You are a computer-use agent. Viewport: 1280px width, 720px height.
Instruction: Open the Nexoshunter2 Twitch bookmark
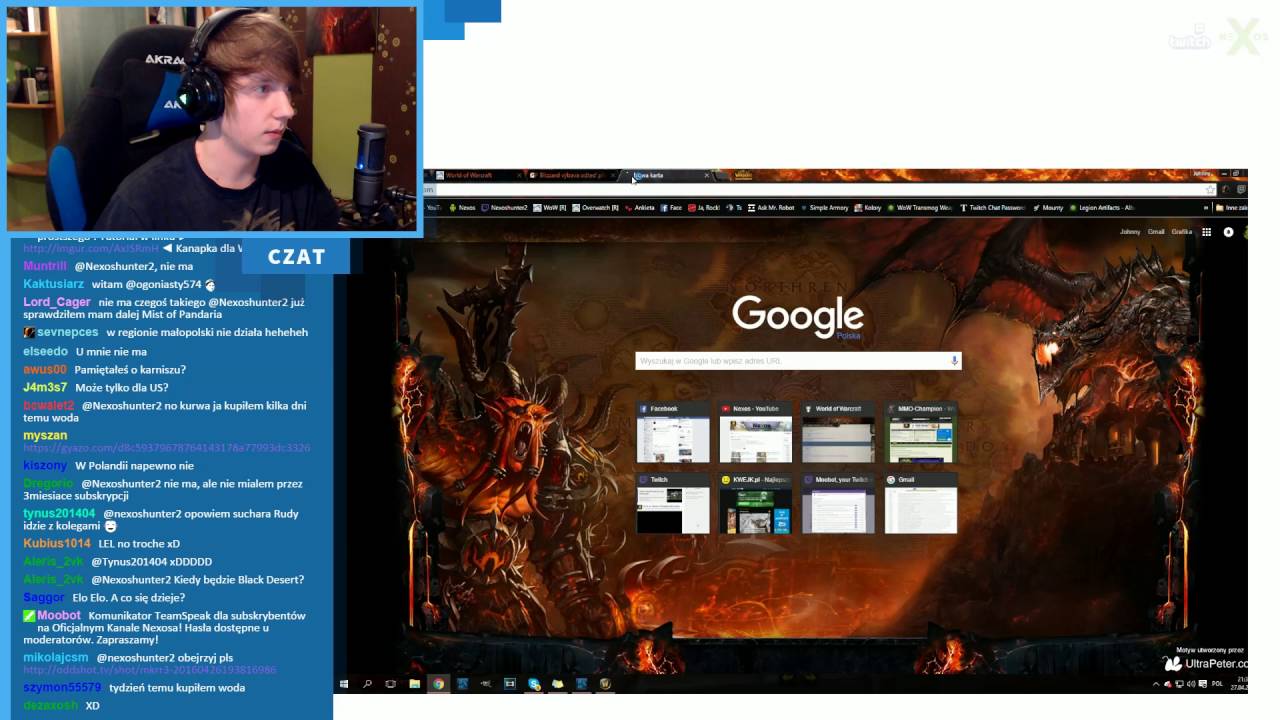click(x=504, y=208)
